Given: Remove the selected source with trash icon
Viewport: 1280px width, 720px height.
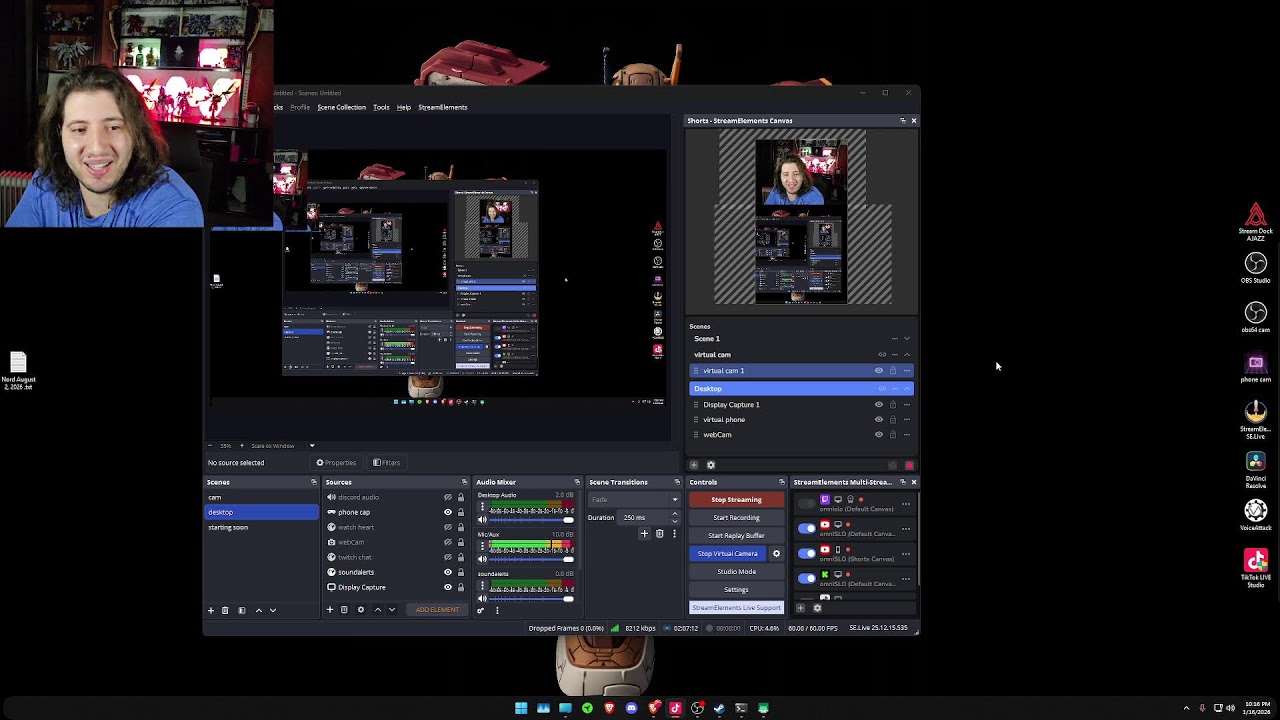Looking at the screenshot, I should coord(344,610).
